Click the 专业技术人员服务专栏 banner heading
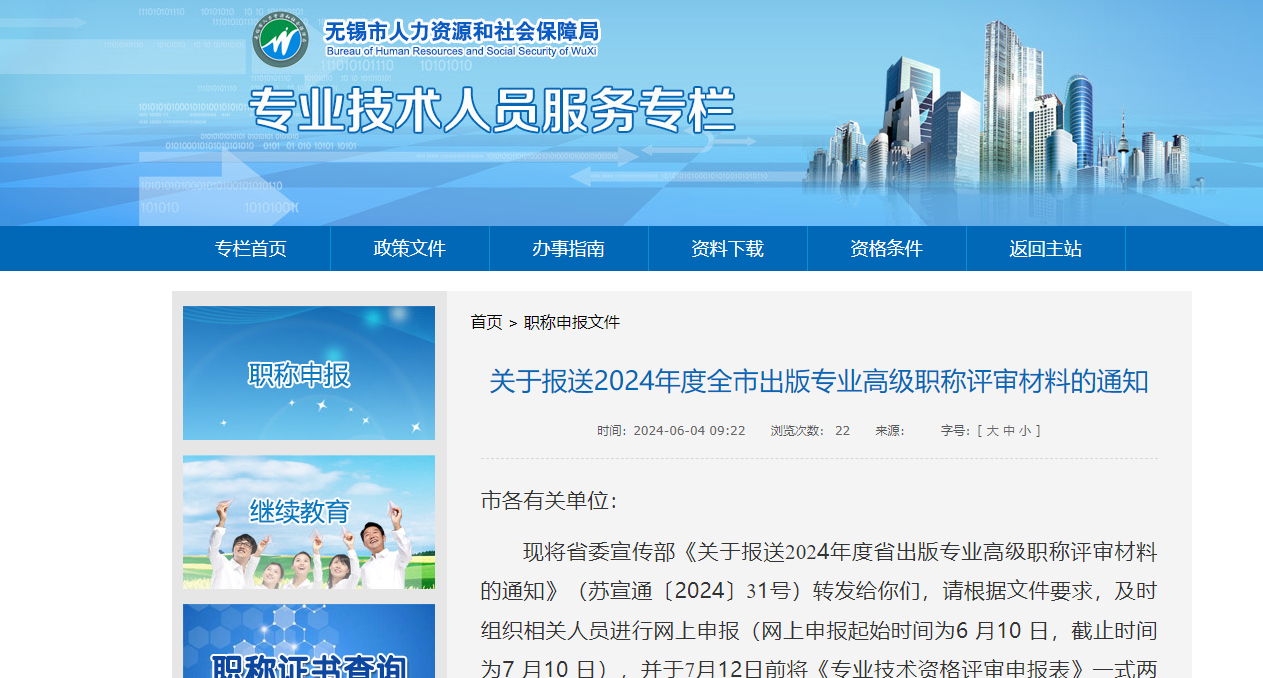Image resolution: width=1263 pixels, height=678 pixels. [x=492, y=110]
